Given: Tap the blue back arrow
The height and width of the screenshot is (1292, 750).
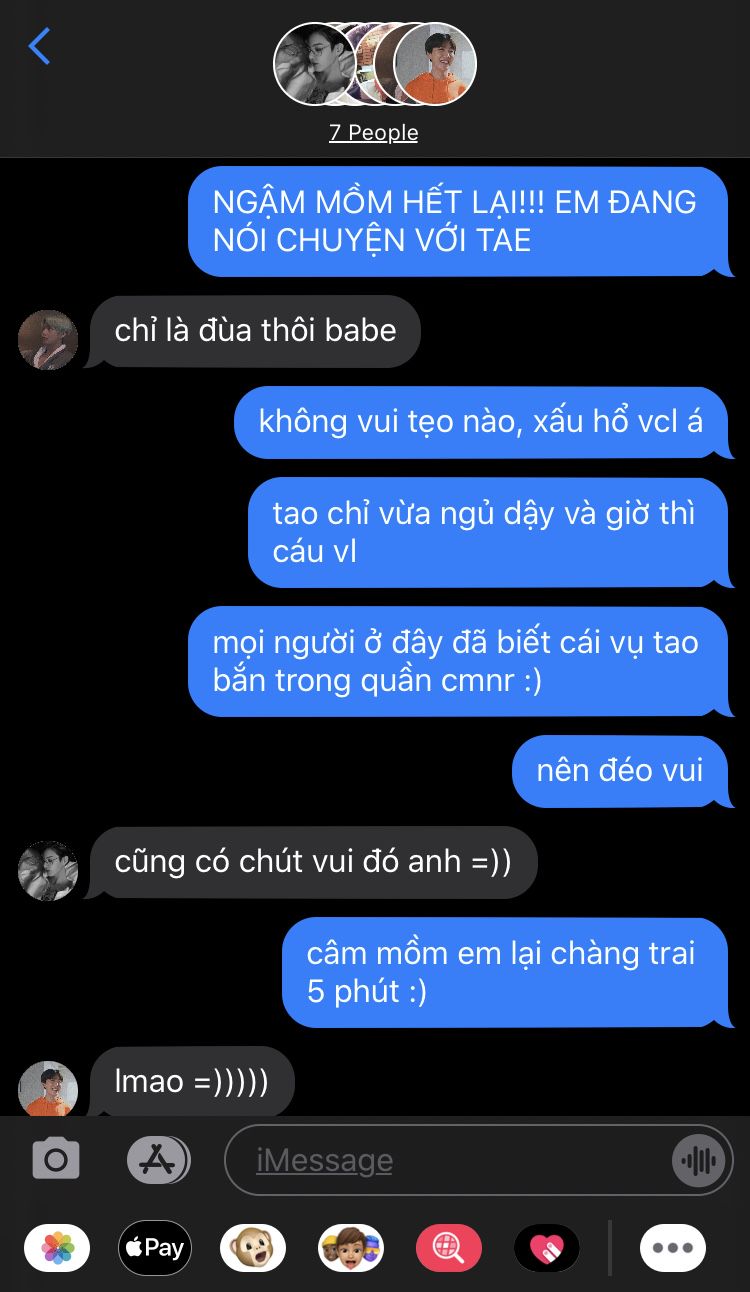Looking at the screenshot, I should point(39,46).
